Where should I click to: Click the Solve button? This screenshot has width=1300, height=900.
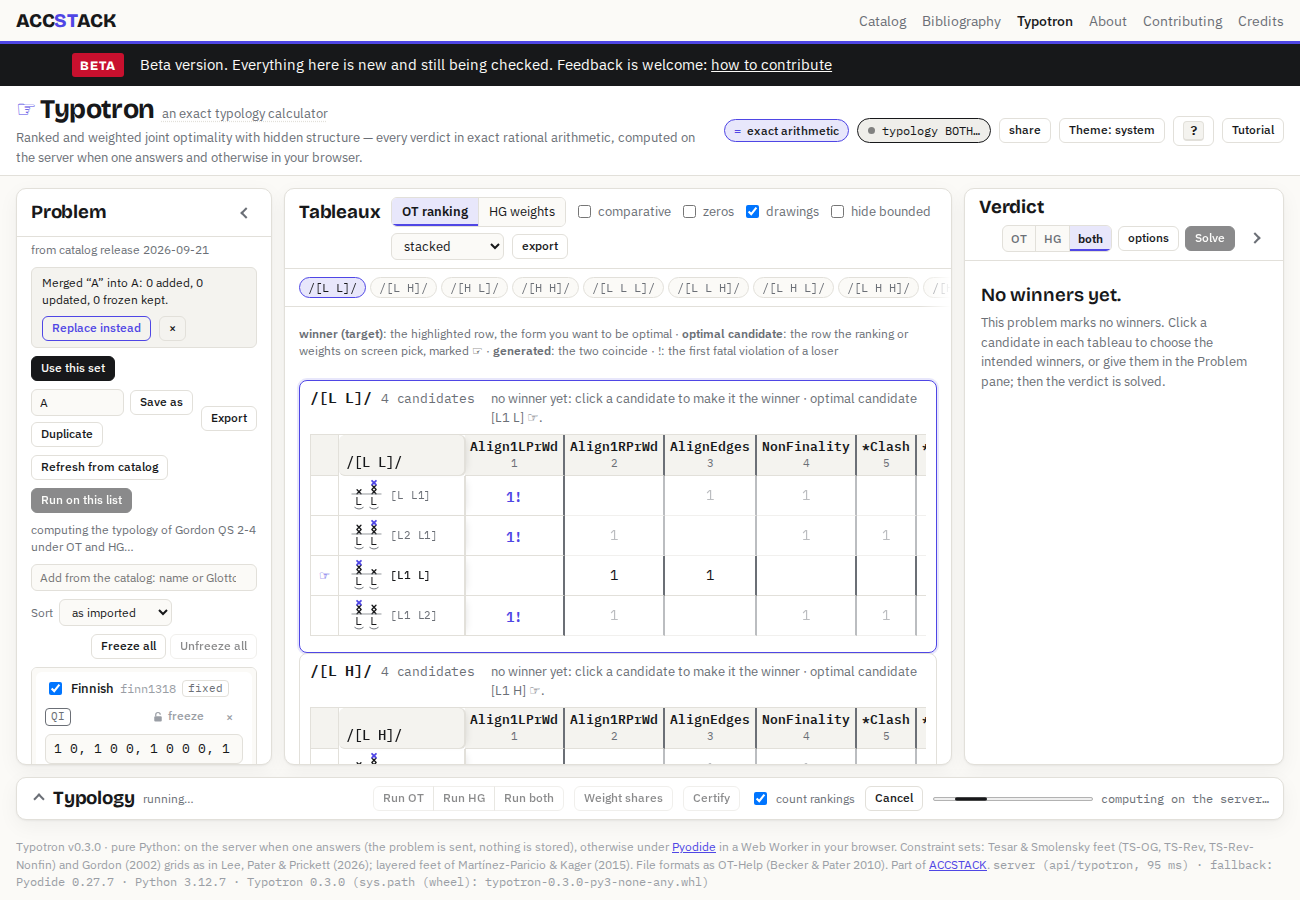(x=1210, y=238)
